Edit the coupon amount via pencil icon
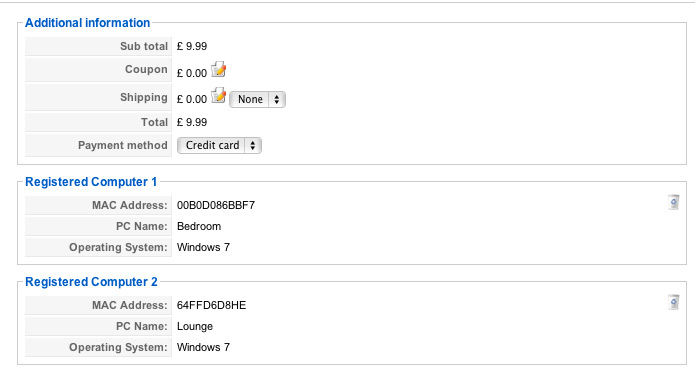The height and width of the screenshot is (388, 695). (219, 70)
